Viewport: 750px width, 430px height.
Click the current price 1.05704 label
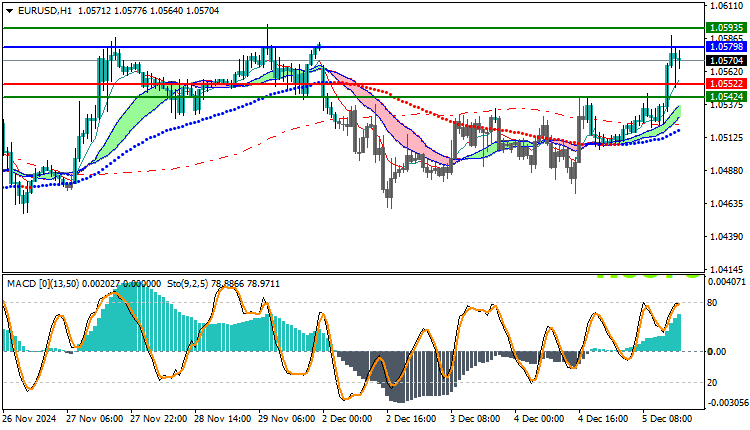pyautogui.click(x=726, y=60)
